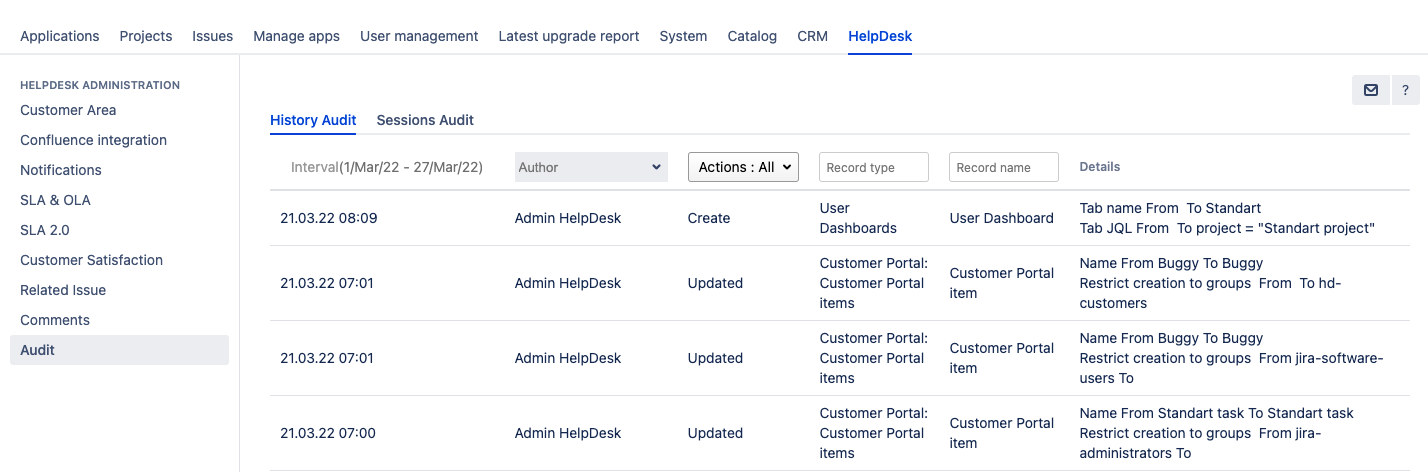Select the History Audit tab
This screenshot has width=1428, height=472.
coord(313,120)
